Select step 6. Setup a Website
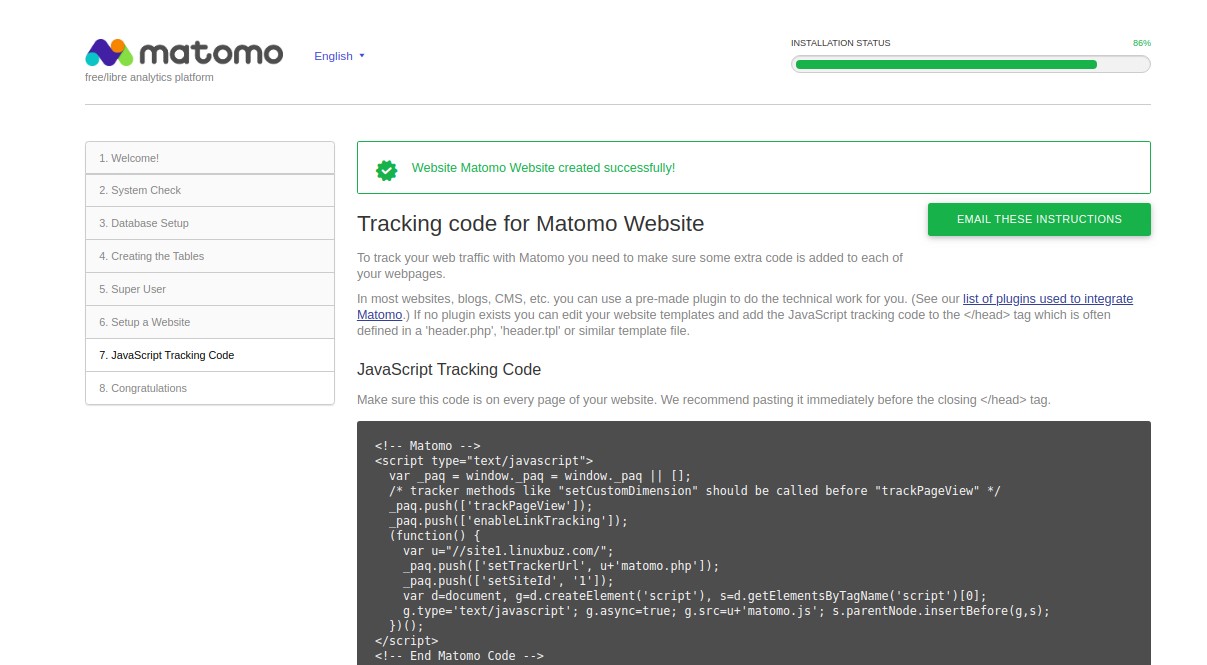1207x665 pixels. [210, 322]
